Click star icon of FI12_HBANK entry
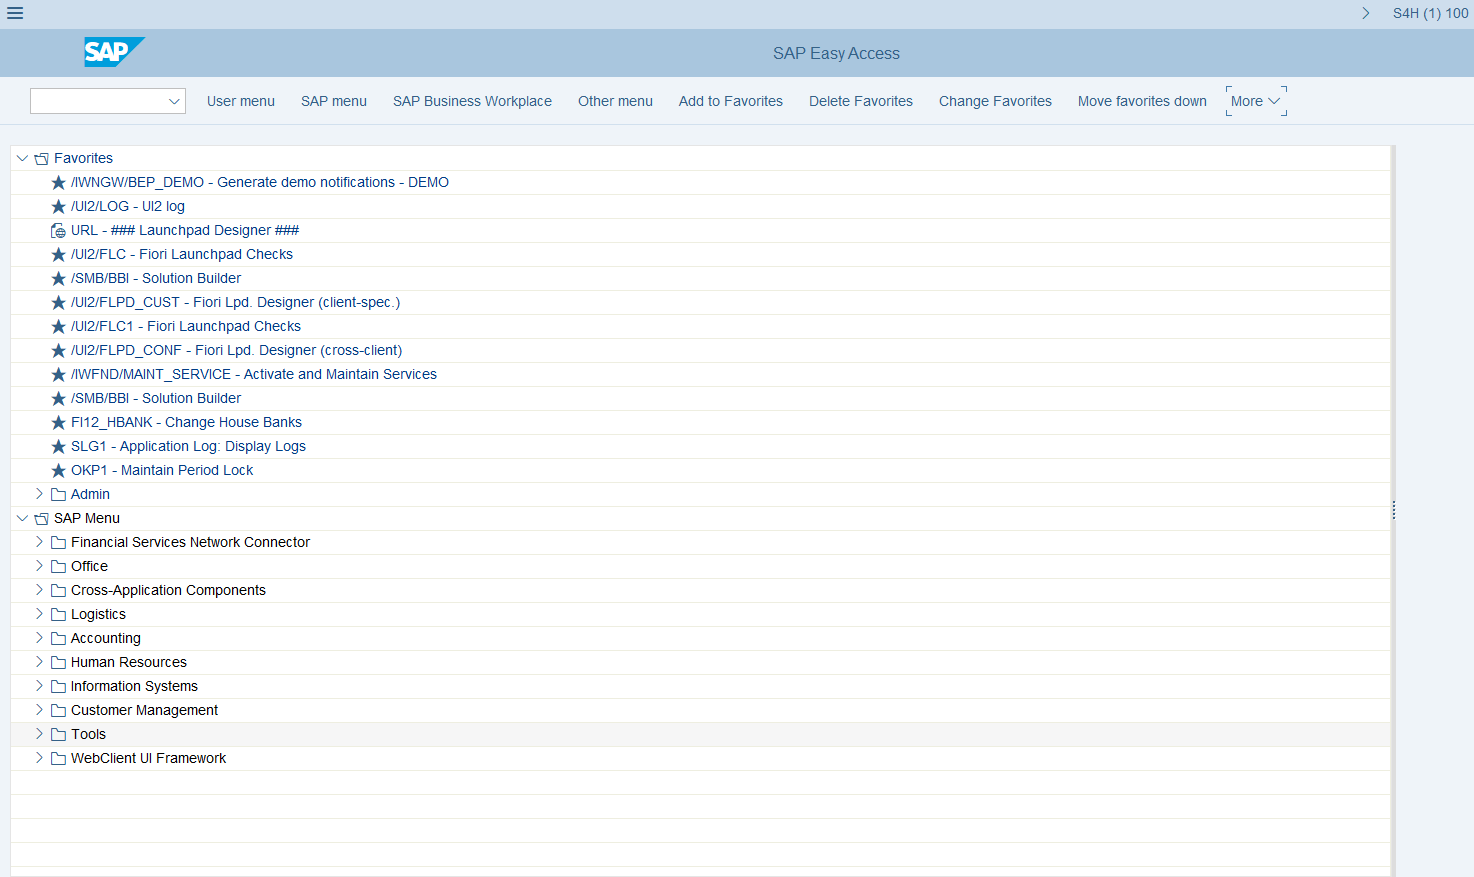The height and width of the screenshot is (877, 1474). (x=58, y=423)
